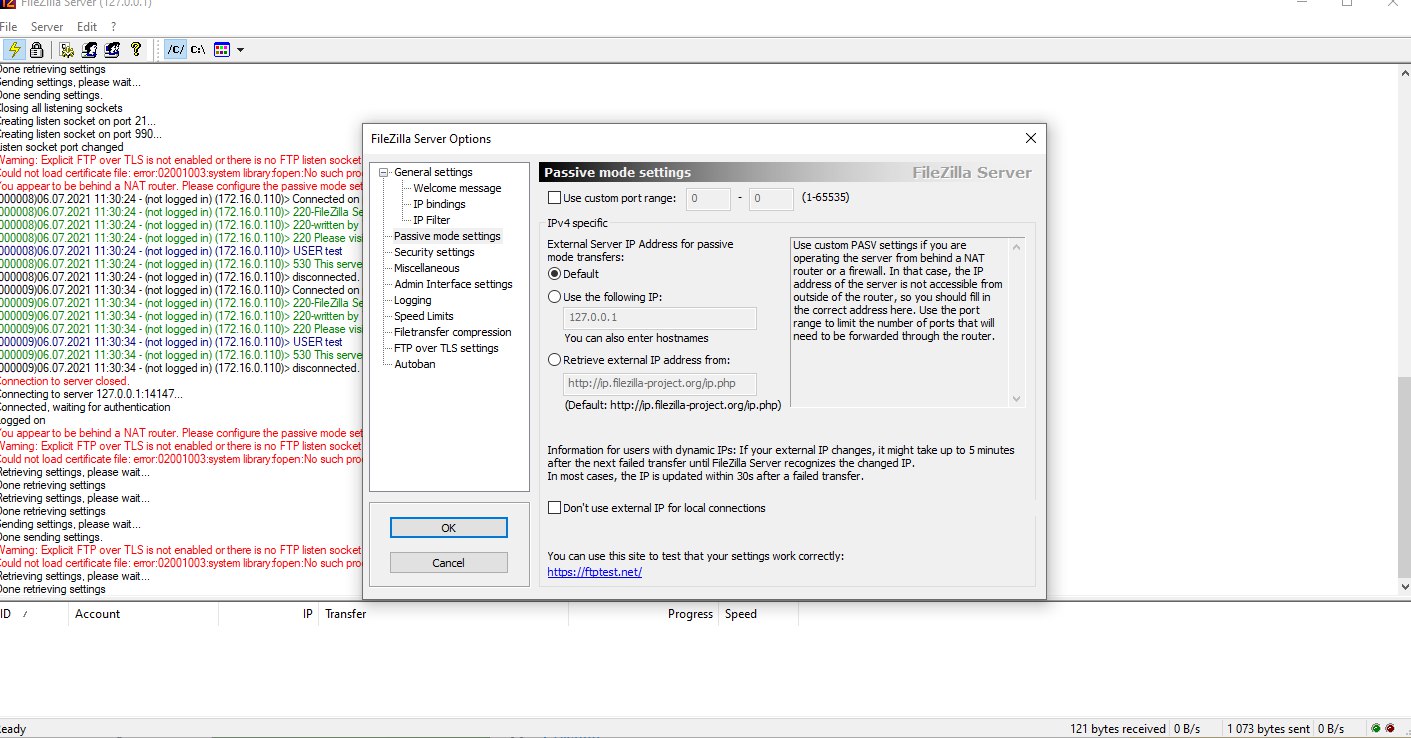
Task: Sort connections by Transfer column header
Action: pyautogui.click(x=443, y=614)
